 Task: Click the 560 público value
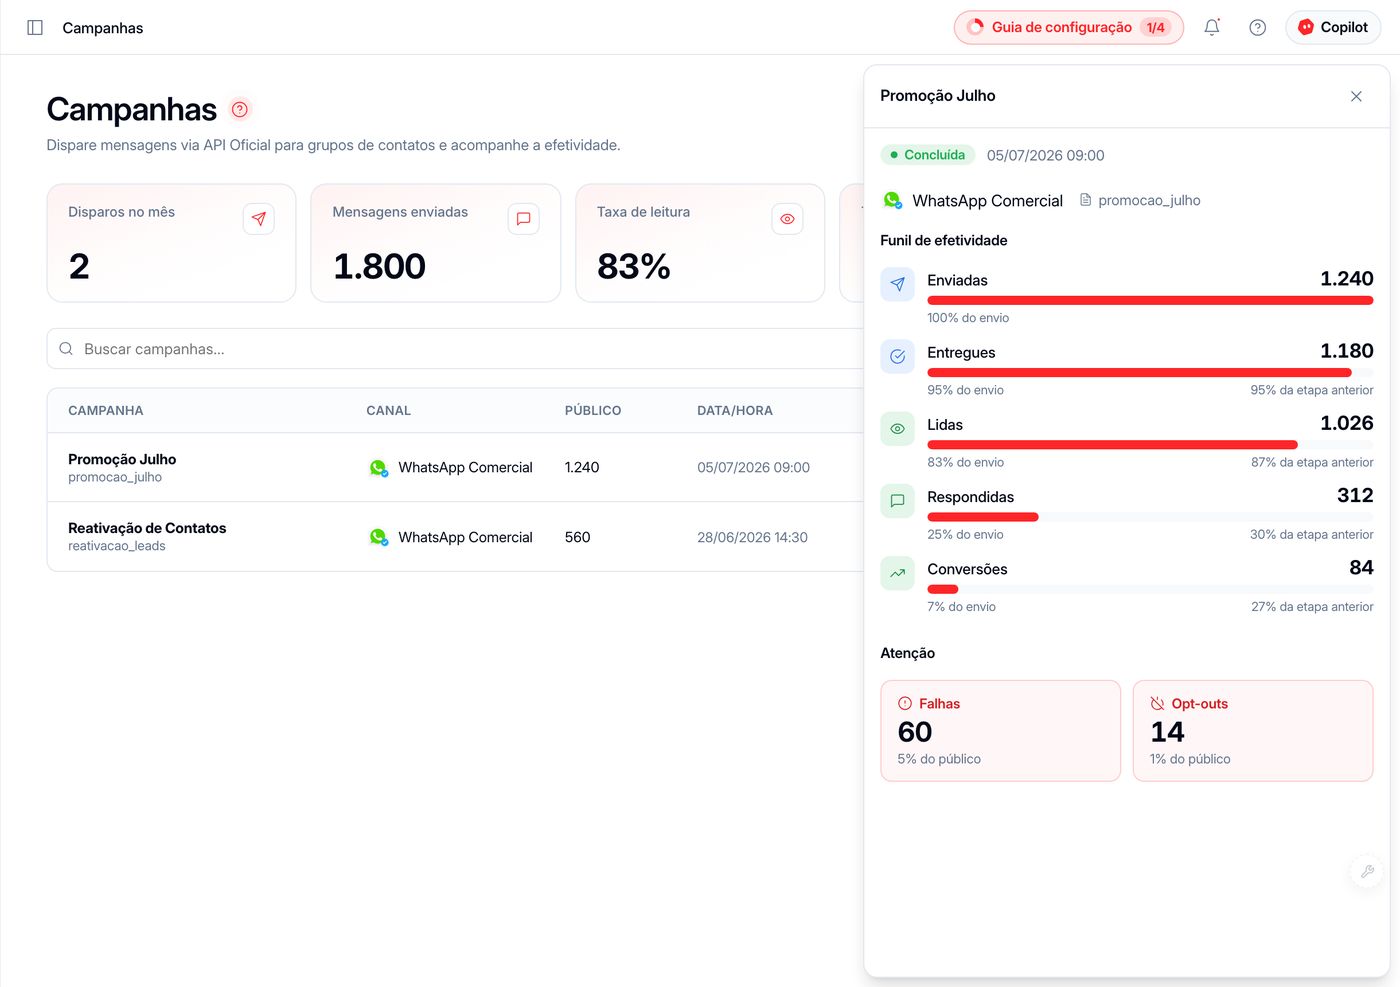578,537
